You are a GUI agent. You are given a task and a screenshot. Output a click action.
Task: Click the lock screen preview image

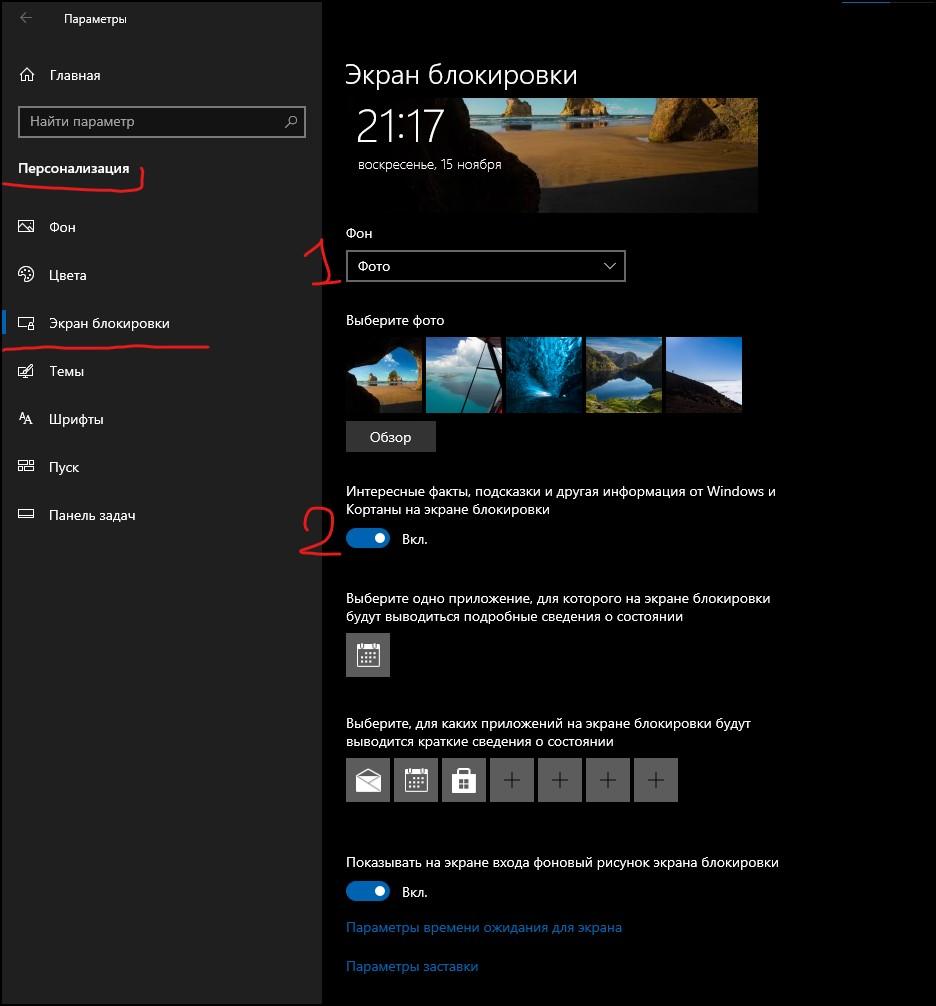[552, 155]
